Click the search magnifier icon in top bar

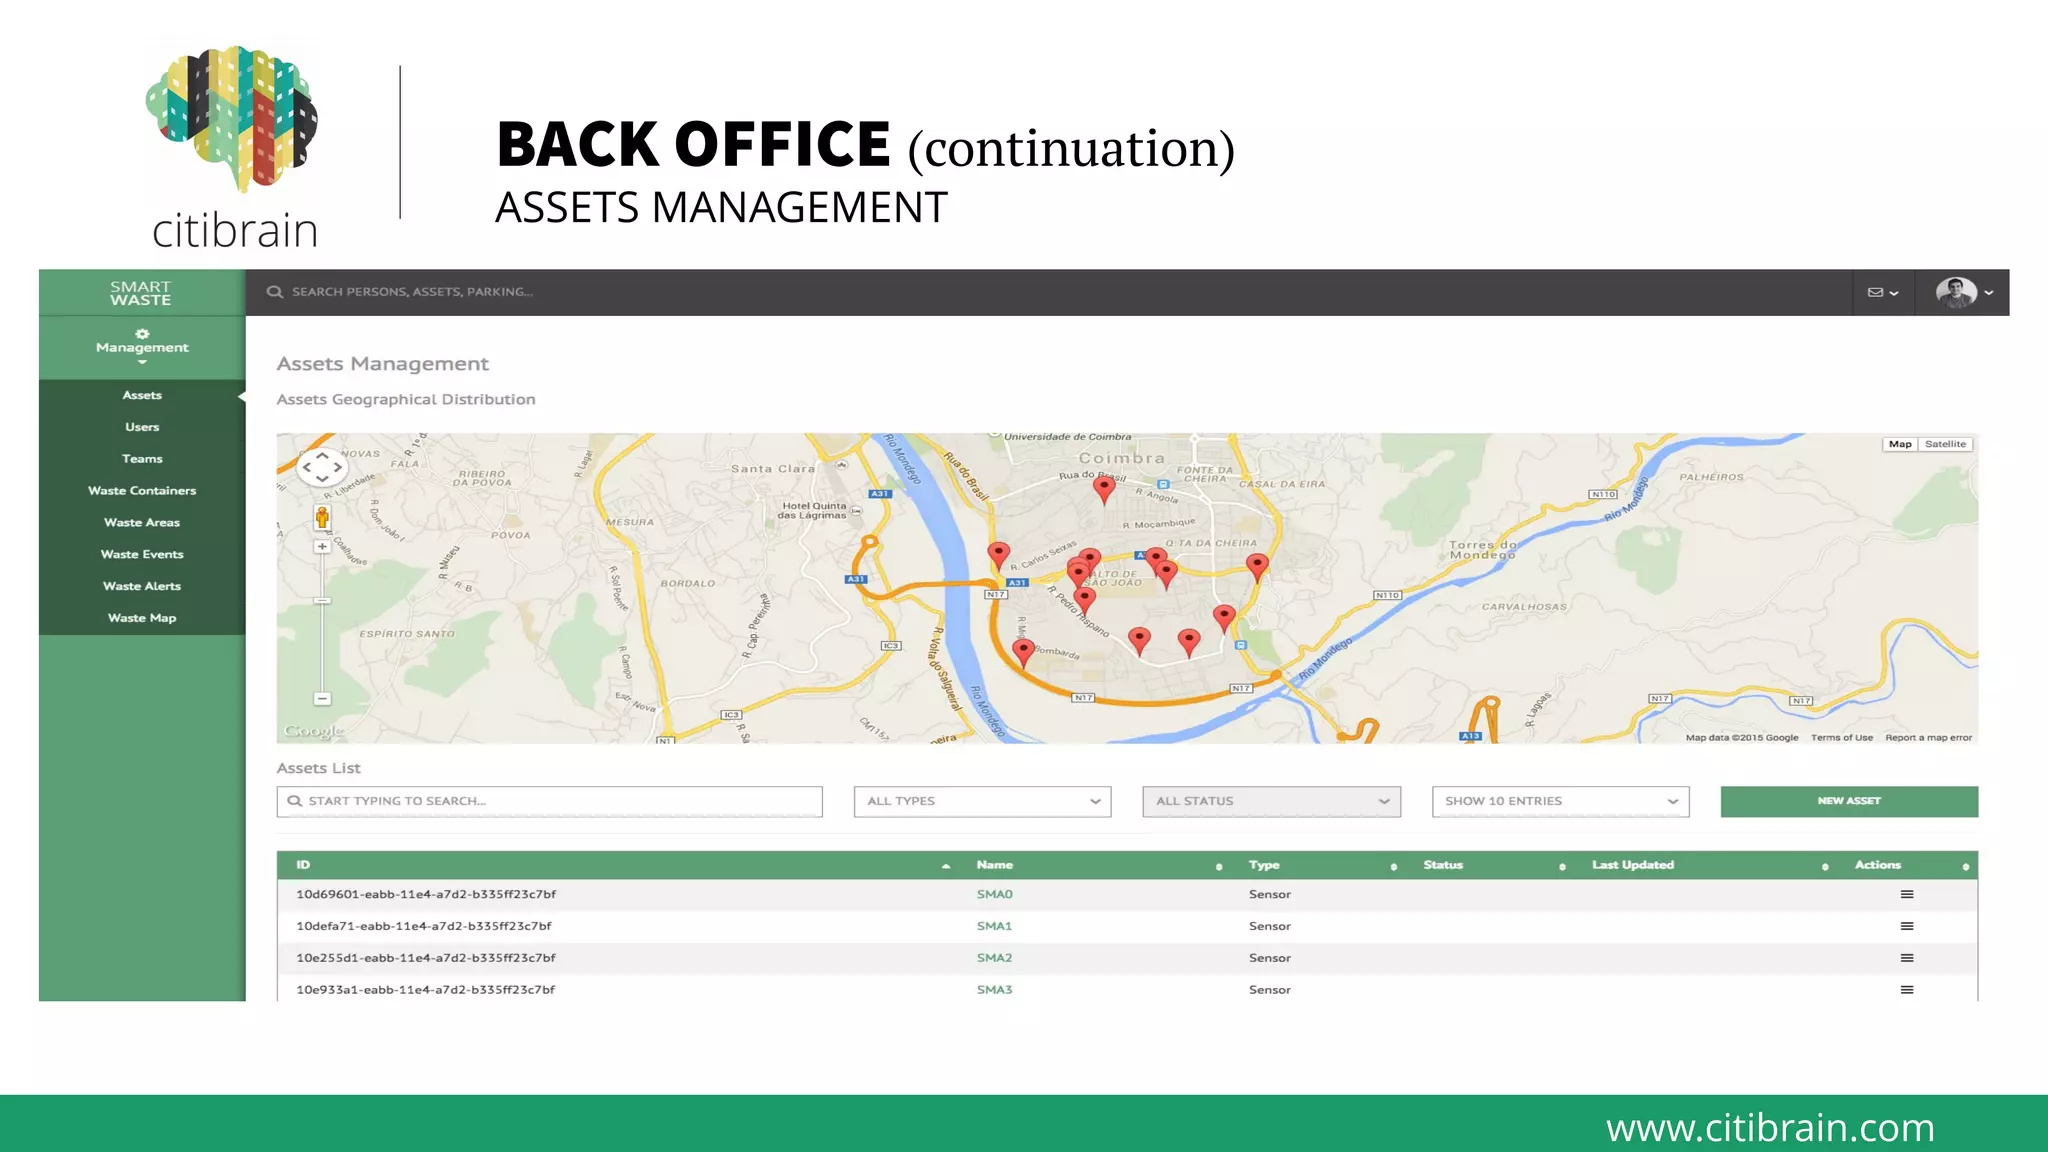pos(274,292)
